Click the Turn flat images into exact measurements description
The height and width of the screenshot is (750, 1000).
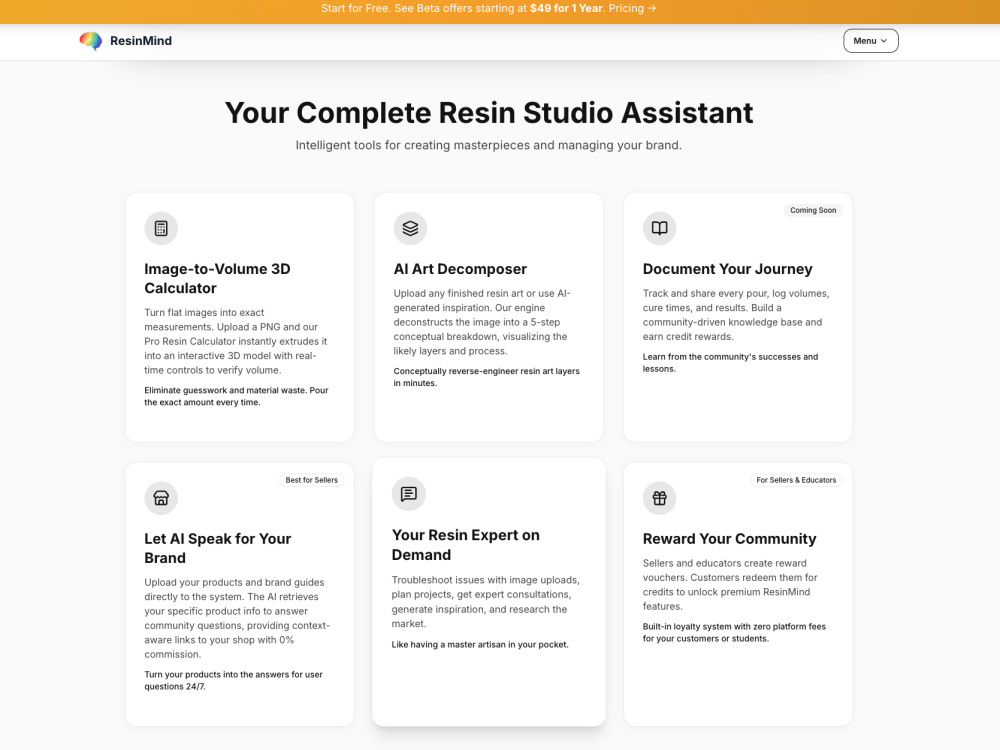(x=235, y=341)
